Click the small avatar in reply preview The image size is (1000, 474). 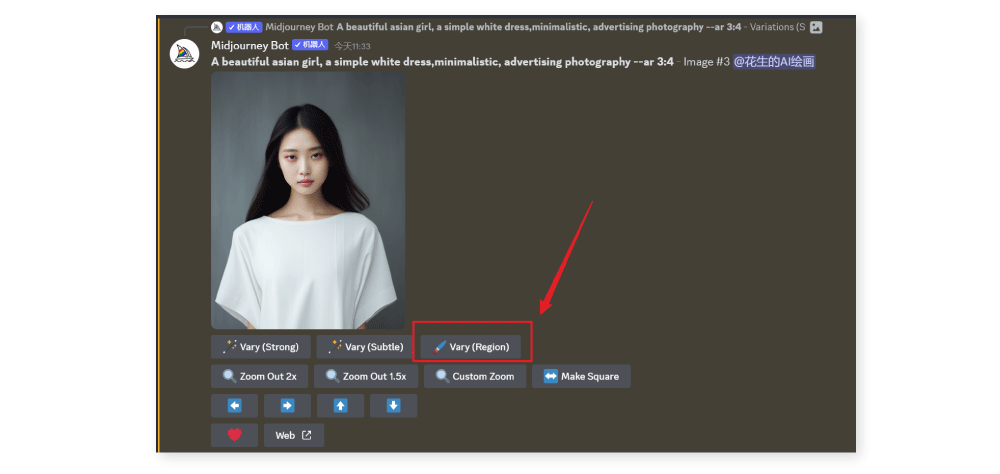coord(216,27)
